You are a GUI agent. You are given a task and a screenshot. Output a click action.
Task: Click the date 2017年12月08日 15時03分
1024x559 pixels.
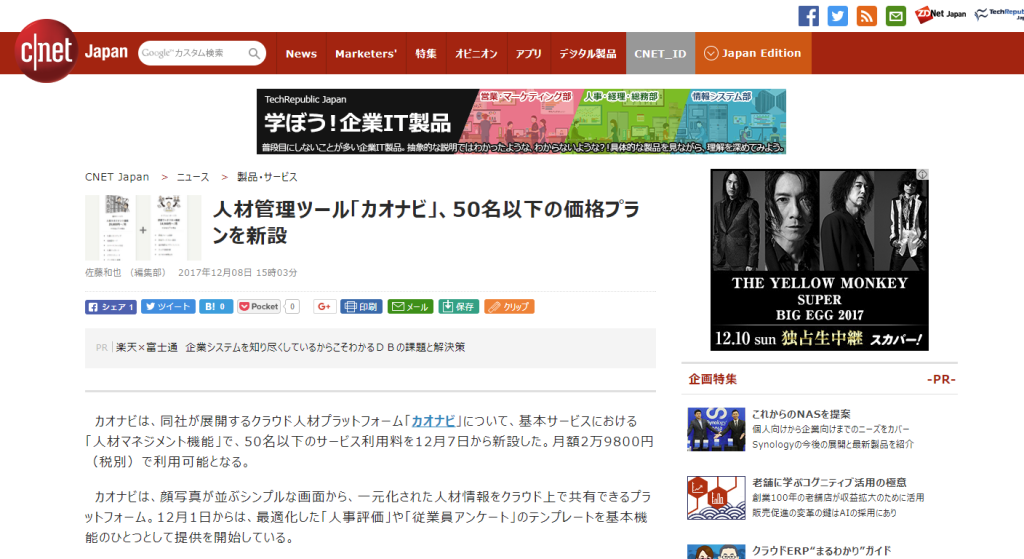point(238,273)
